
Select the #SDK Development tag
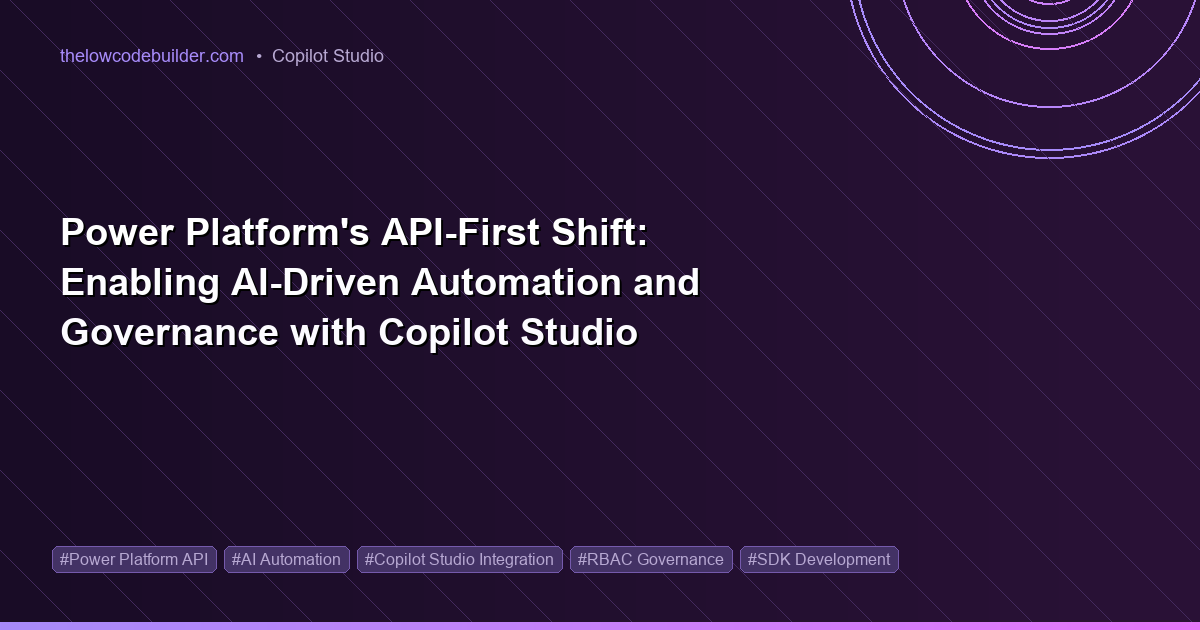point(819,560)
